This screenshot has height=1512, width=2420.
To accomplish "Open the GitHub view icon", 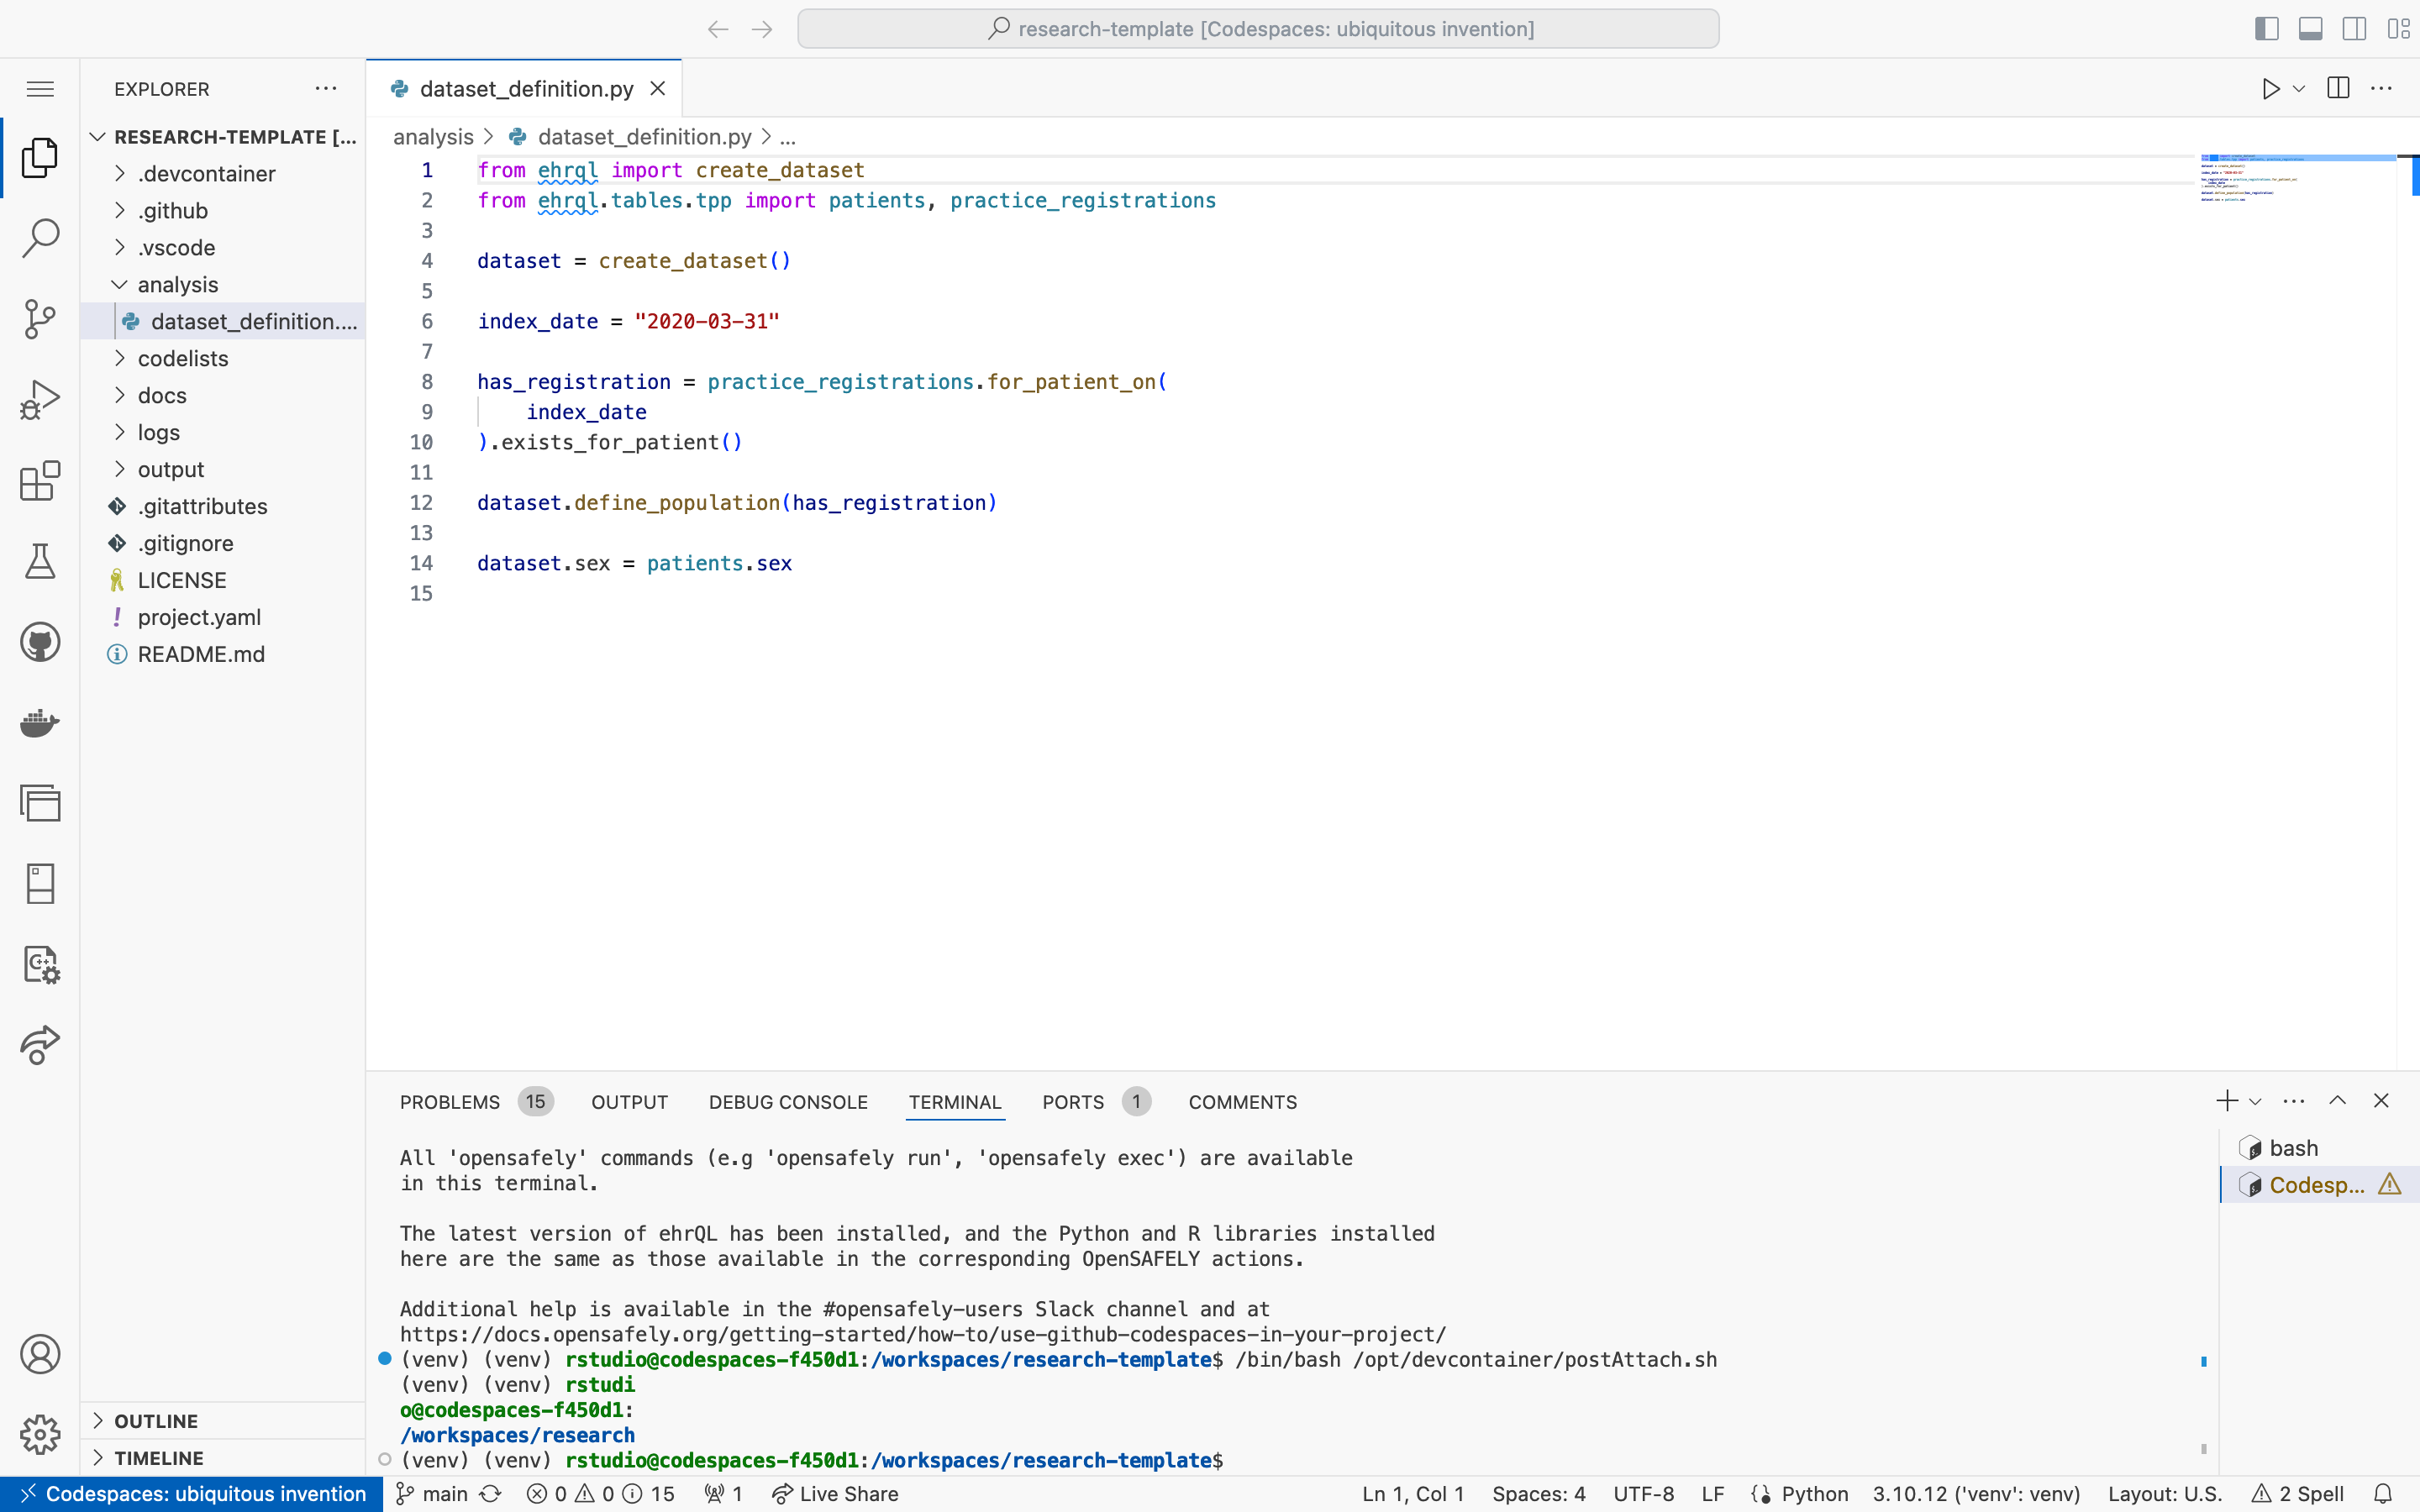I will [x=40, y=642].
